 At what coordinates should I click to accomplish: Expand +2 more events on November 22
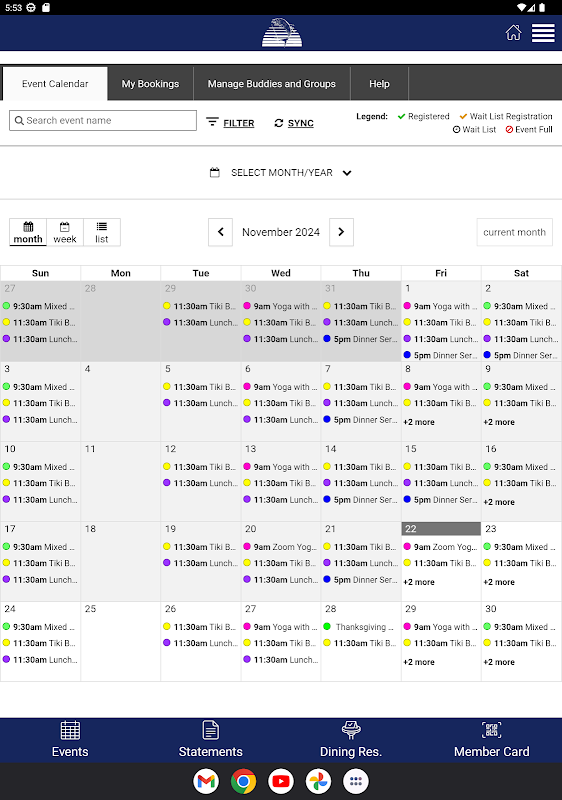(x=419, y=582)
